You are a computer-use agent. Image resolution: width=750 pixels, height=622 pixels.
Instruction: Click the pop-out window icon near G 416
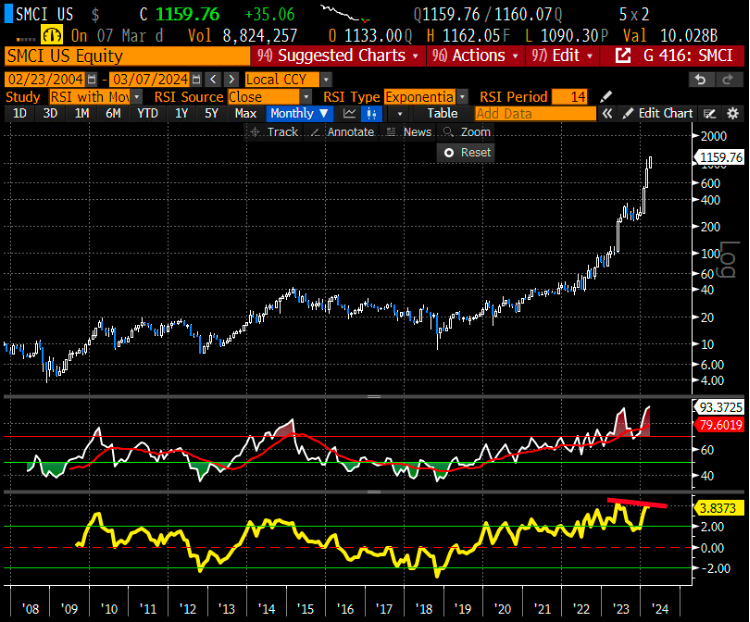(622, 56)
